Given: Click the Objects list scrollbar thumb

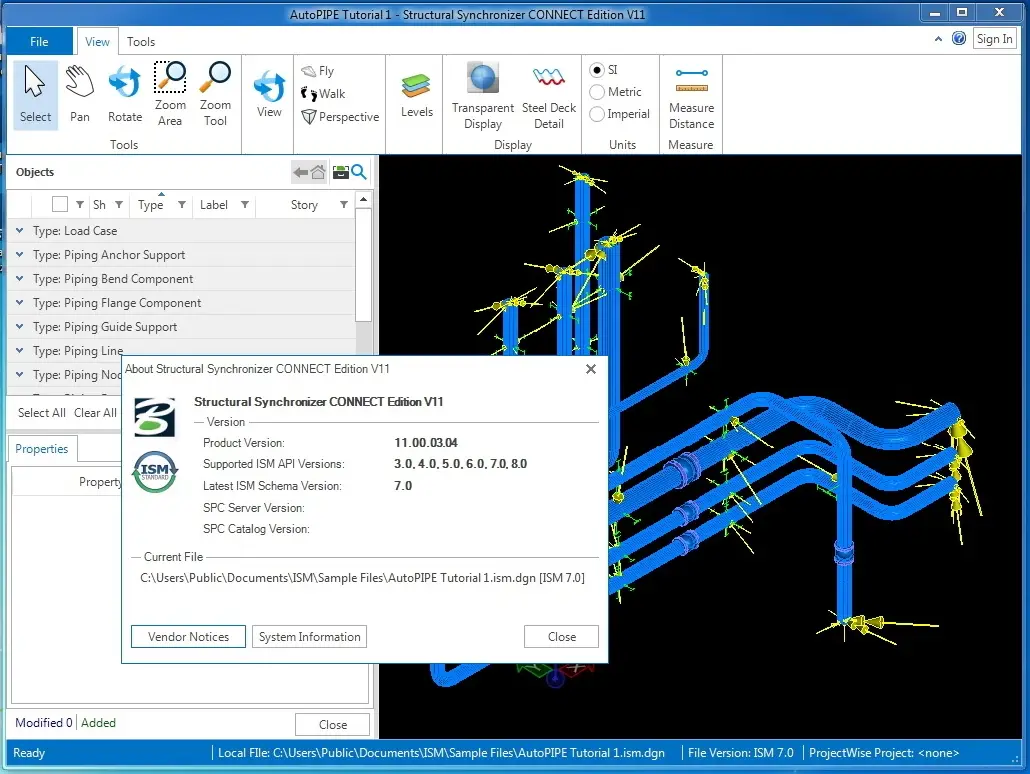Looking at the screenshot, I should coord(363,265).
